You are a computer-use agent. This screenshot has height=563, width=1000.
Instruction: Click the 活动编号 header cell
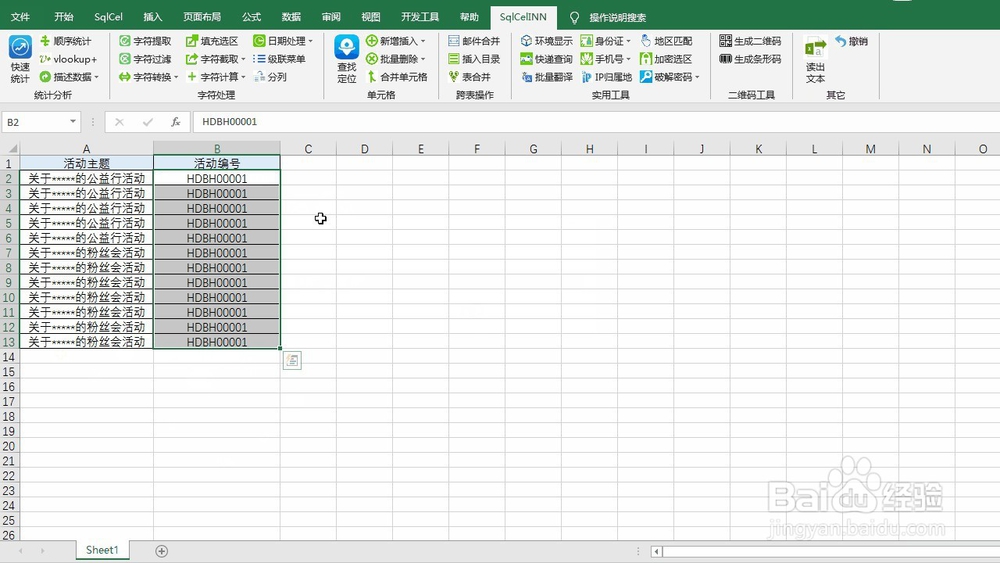tap(217, 163)
